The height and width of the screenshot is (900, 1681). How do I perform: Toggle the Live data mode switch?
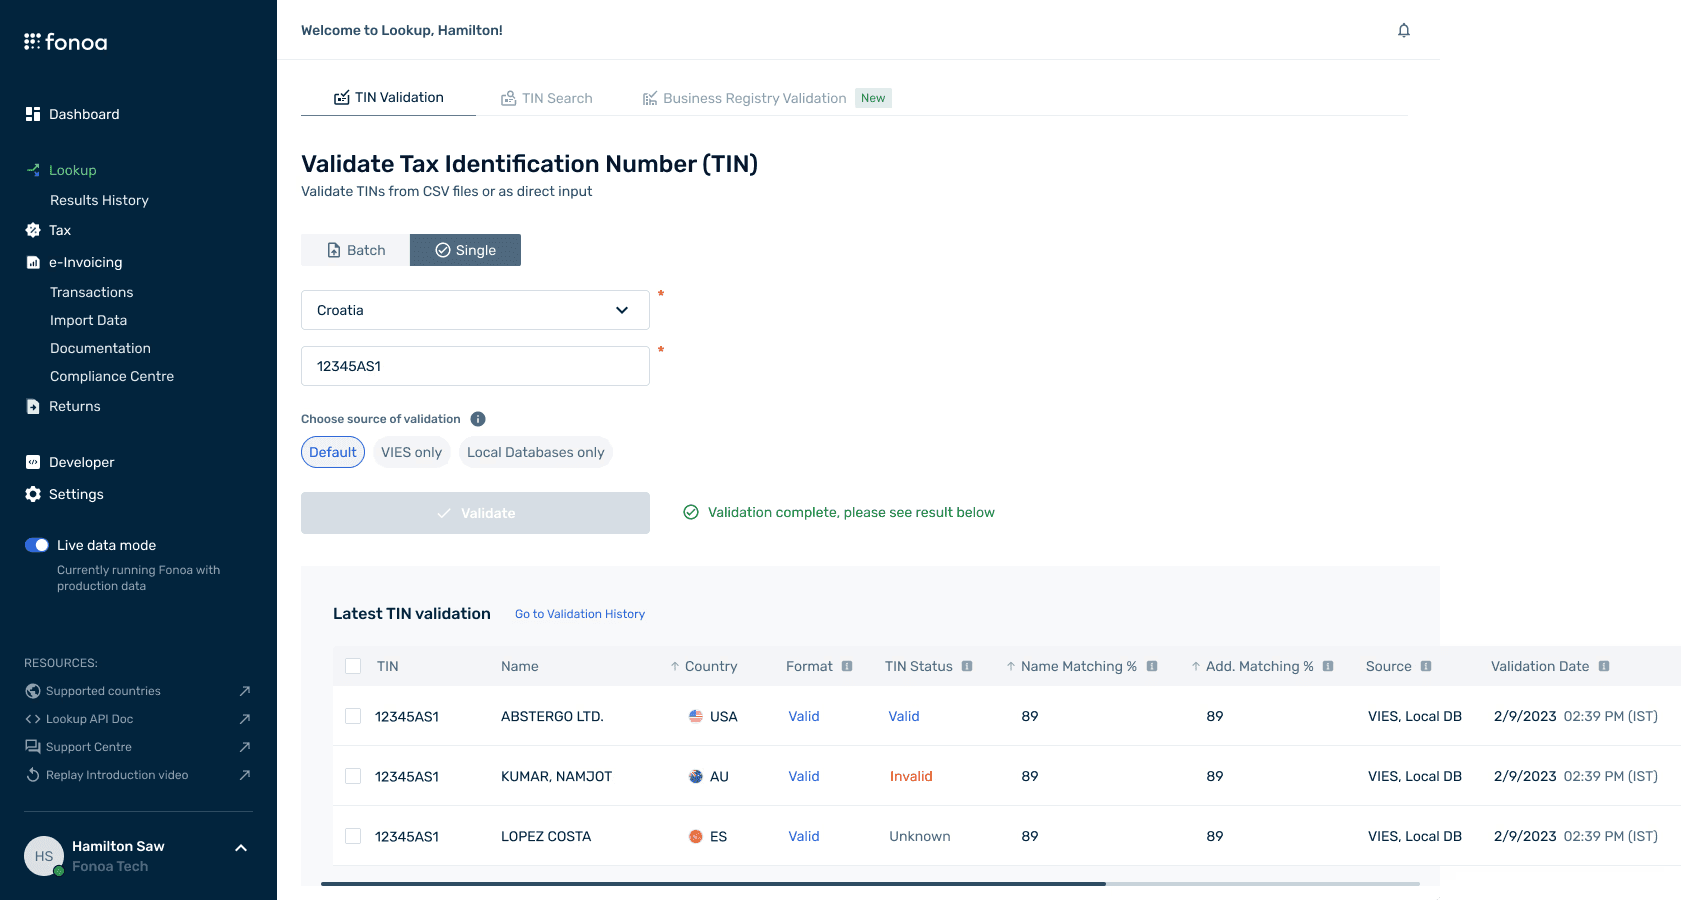click(x=37, y=545)
